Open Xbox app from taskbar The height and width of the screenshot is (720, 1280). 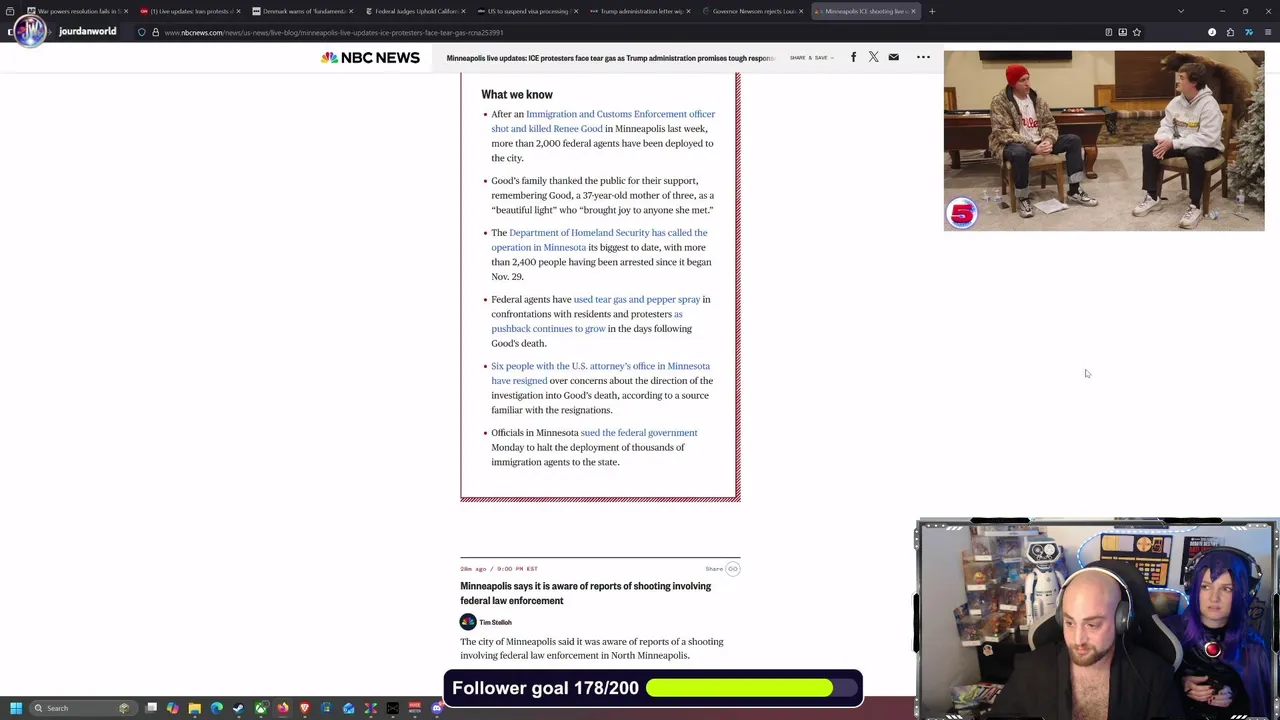click(x=261, y=708)
